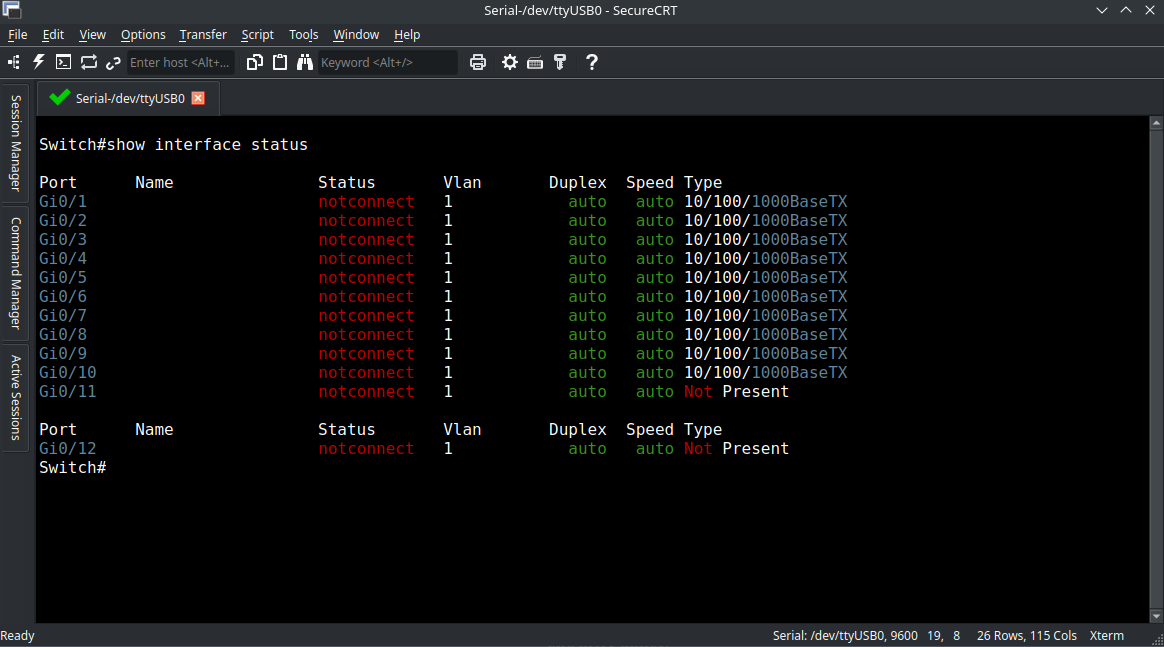Screen dimensions: 1164x647
Task: Click the Reconnect arrows icon
Action: tap(89, 62)
